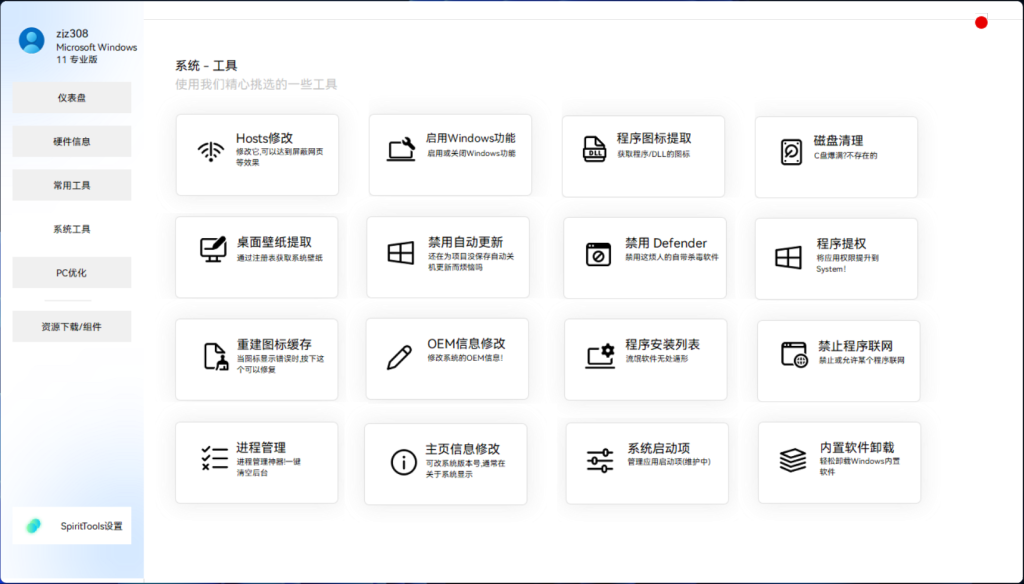Open SpiritTools设置 settings
Viewport: 1024px width, 584px height.
click(x=71, y=525)
